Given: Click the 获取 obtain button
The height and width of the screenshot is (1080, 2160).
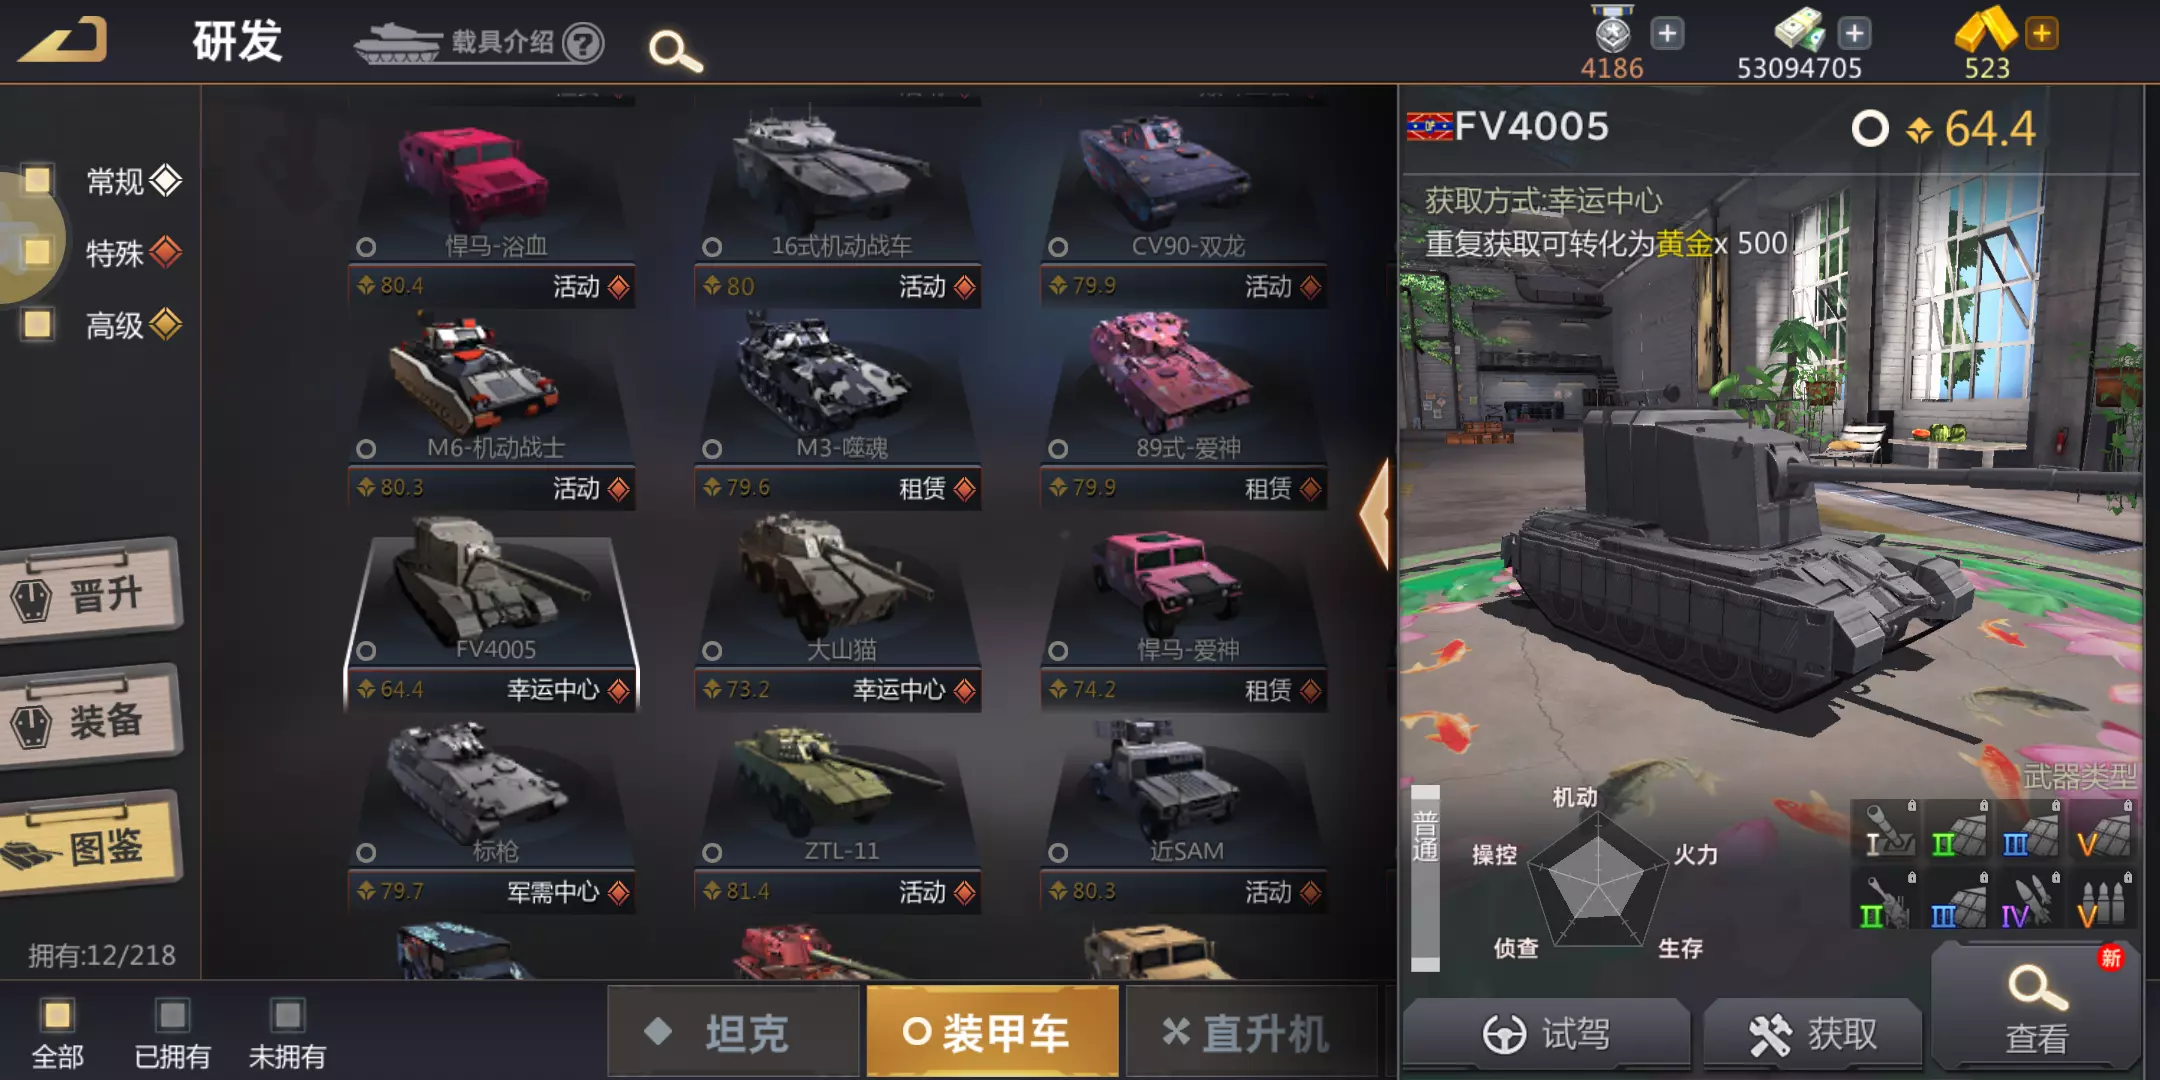Looking at the screenshot, I should [1813, 1033].
